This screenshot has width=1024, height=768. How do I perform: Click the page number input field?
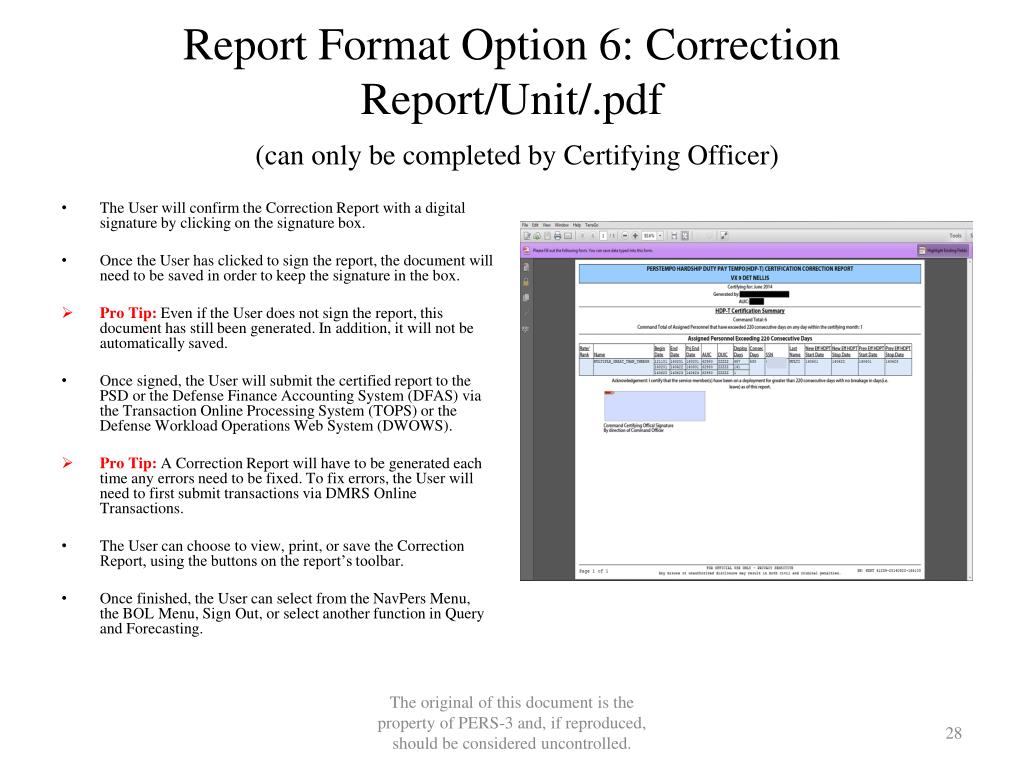(603, 236)
